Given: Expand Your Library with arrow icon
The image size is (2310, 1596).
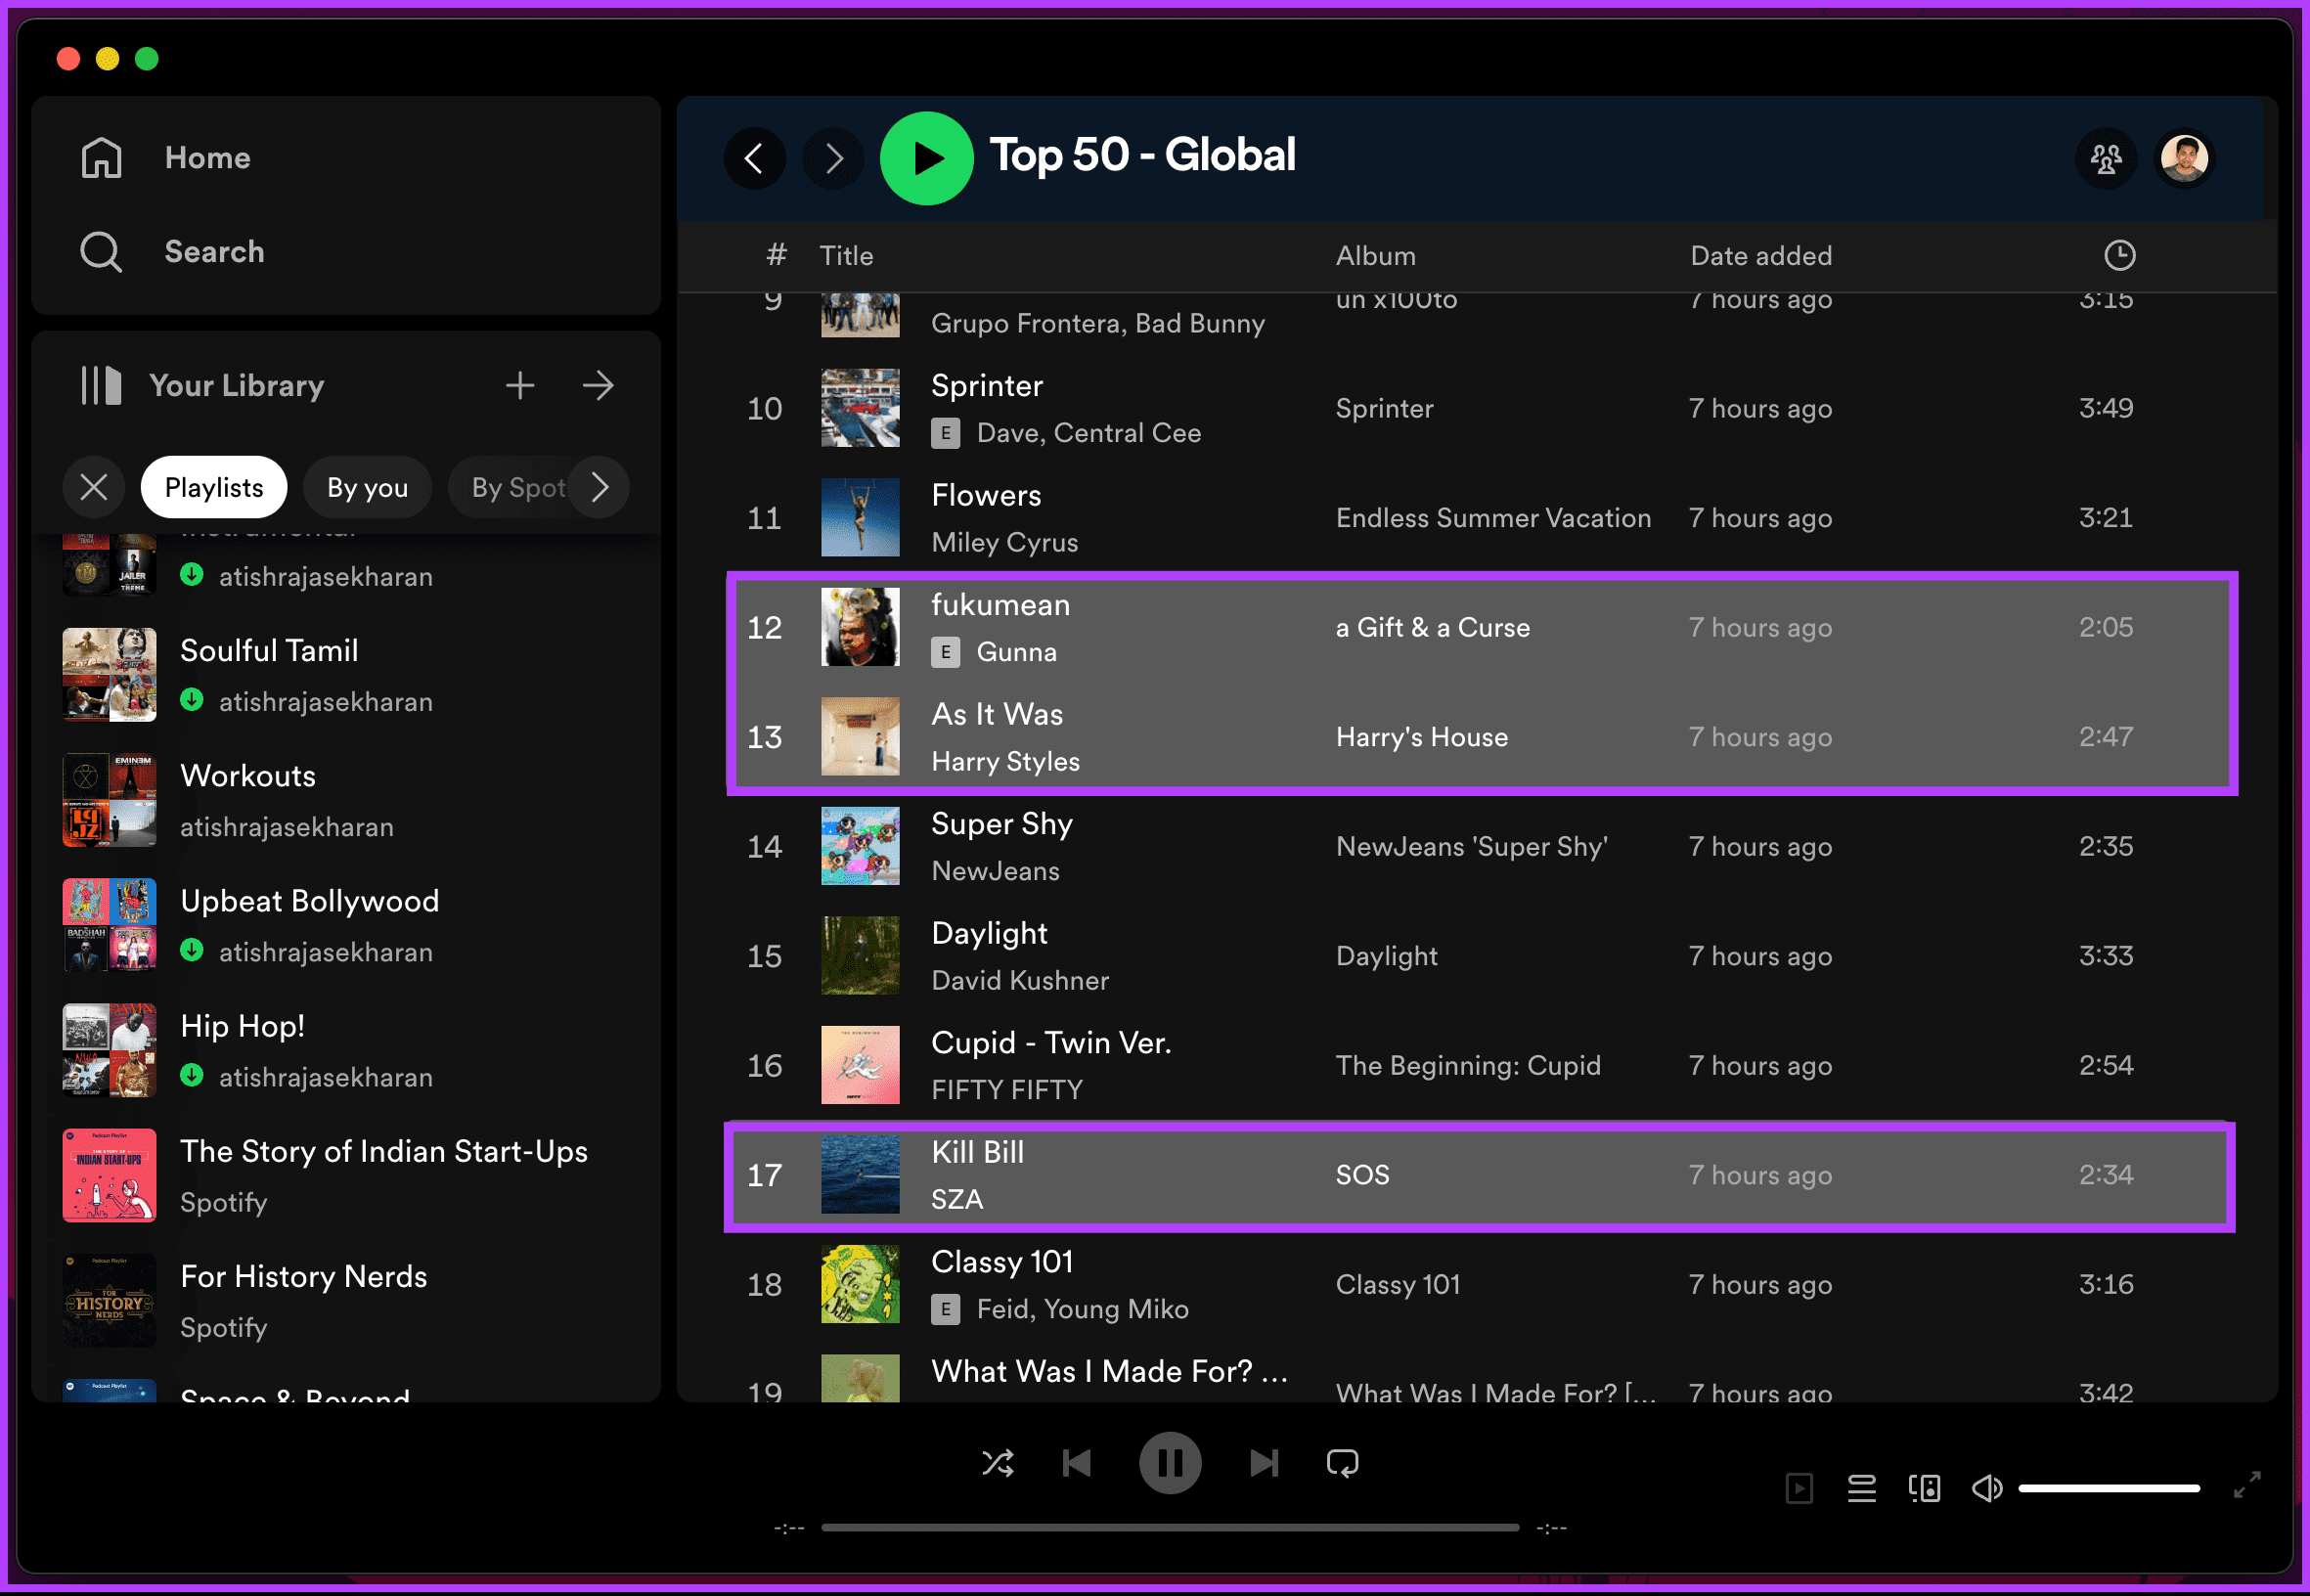Looking at the screenshot, I should click(x=598, y=385).
